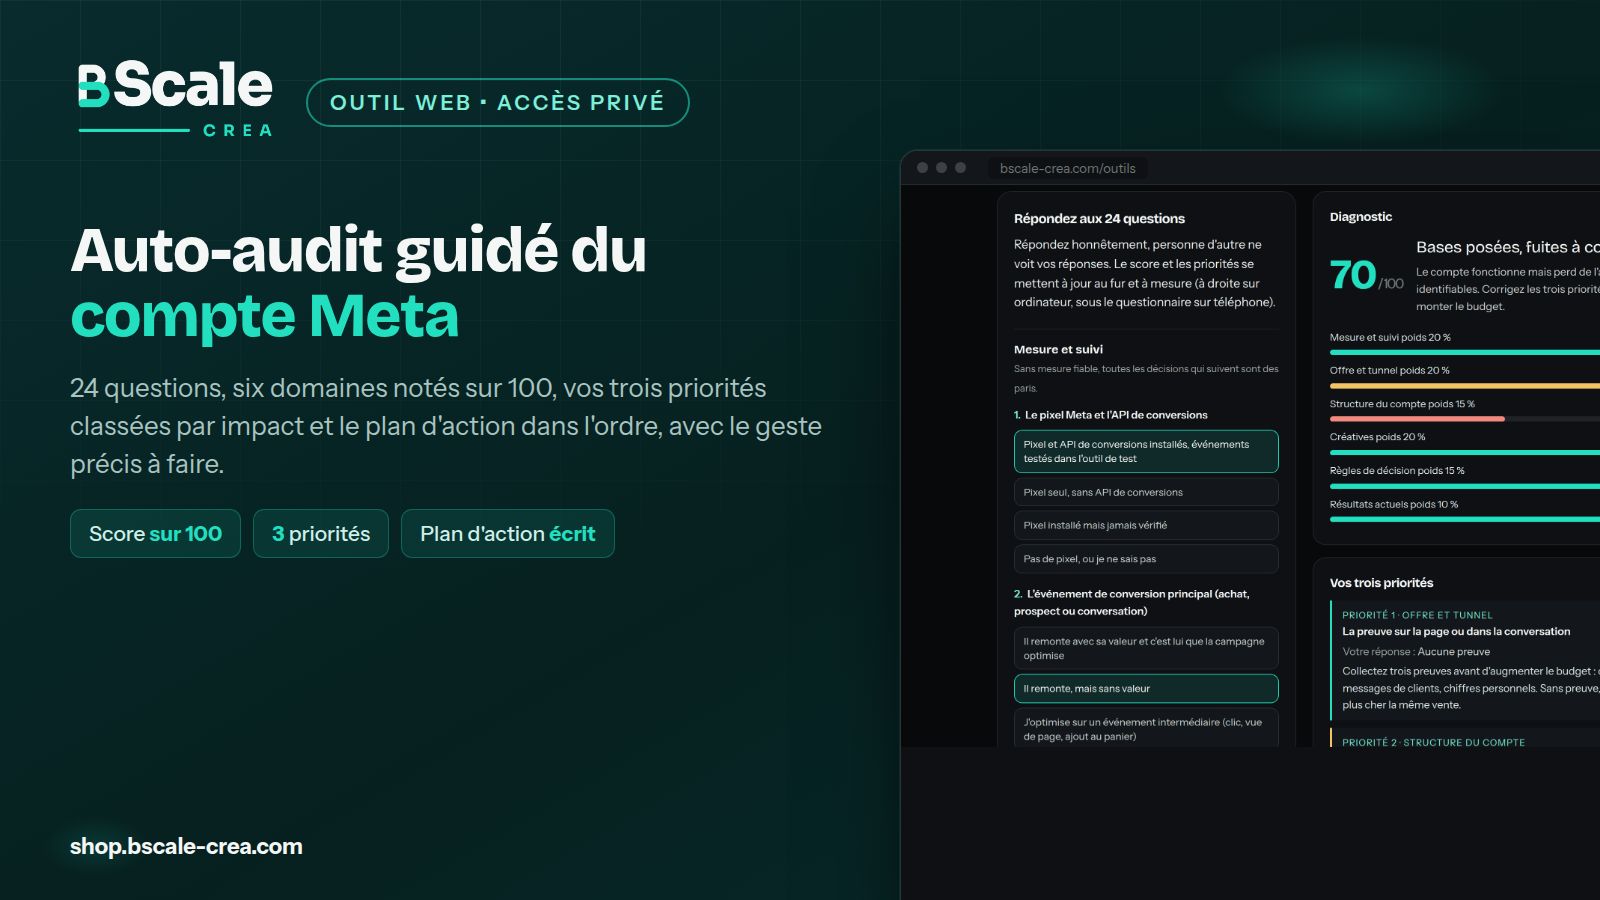The image size is (1600, 900).
Task: Click the Répondez aux 24 questions heading
Action: [x=1099, y=218]
